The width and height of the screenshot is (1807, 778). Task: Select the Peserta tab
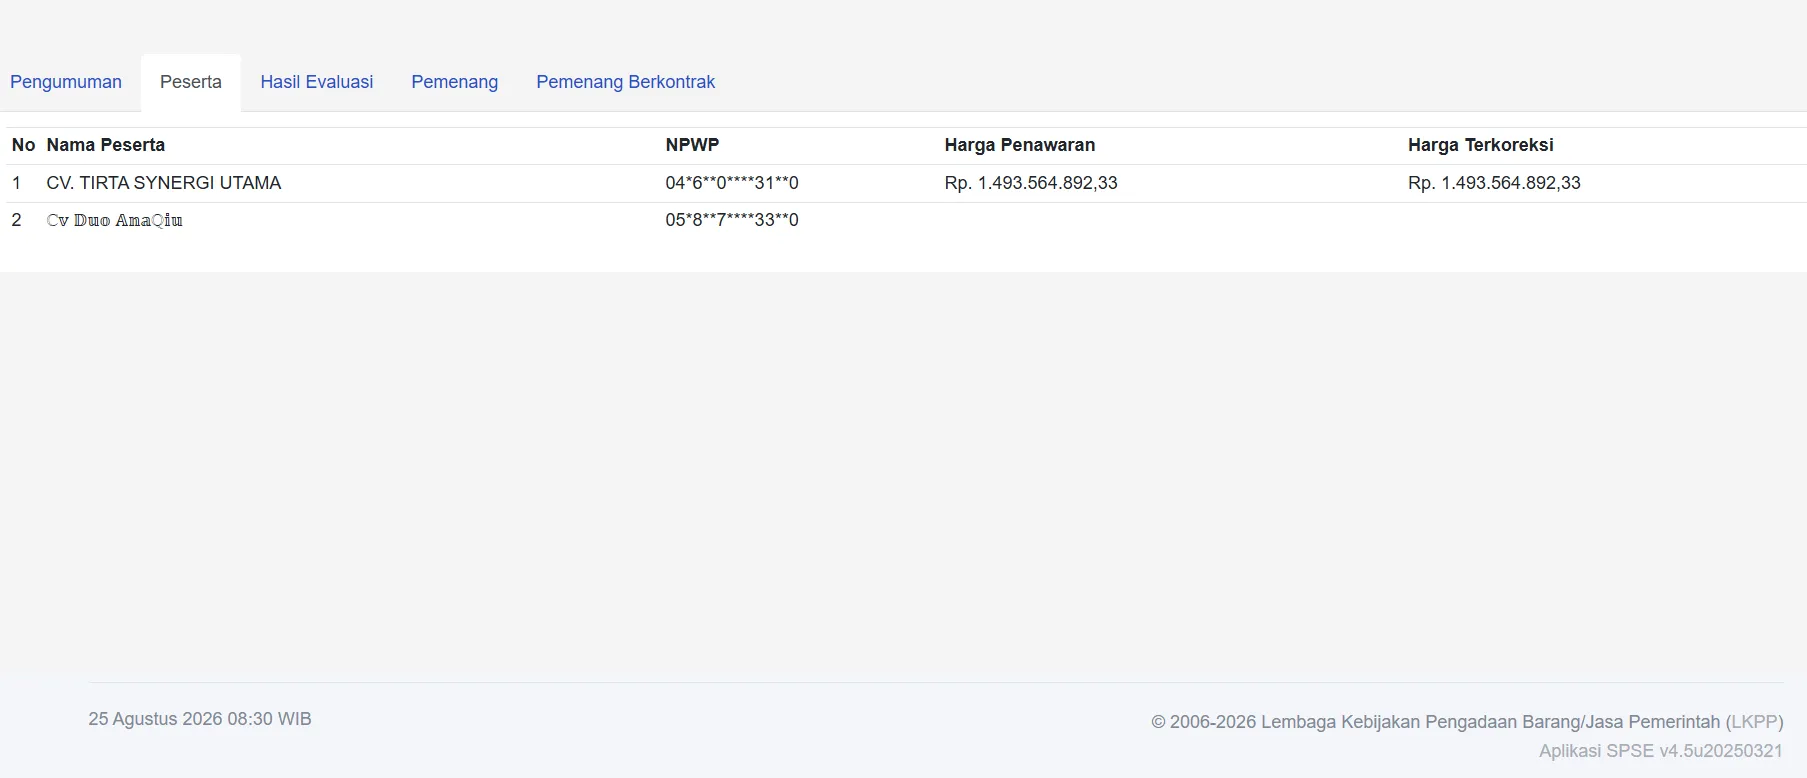(191, 82)
